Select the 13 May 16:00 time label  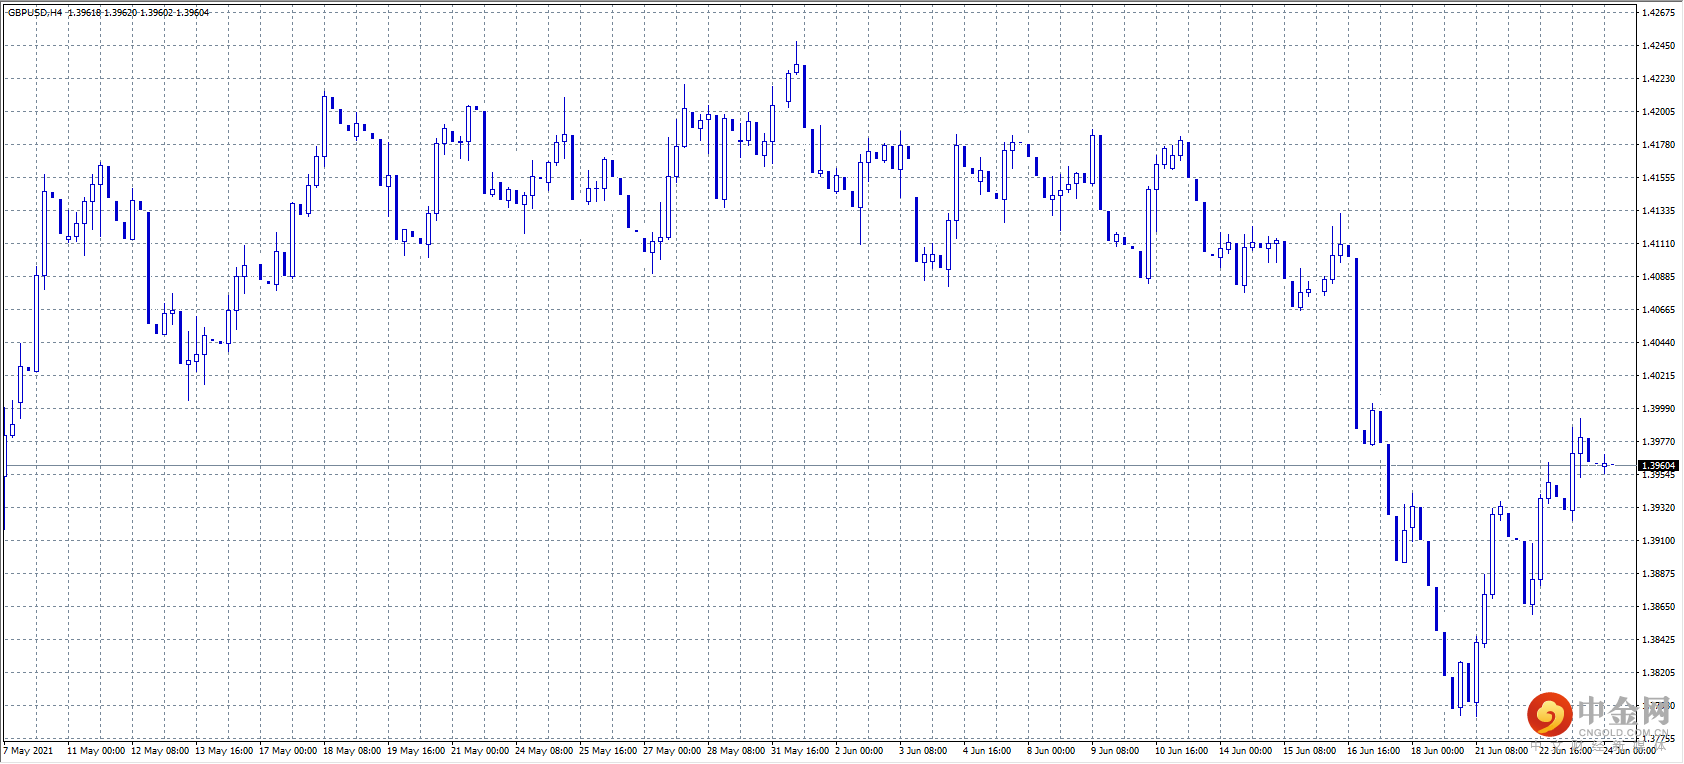(224, 751)
